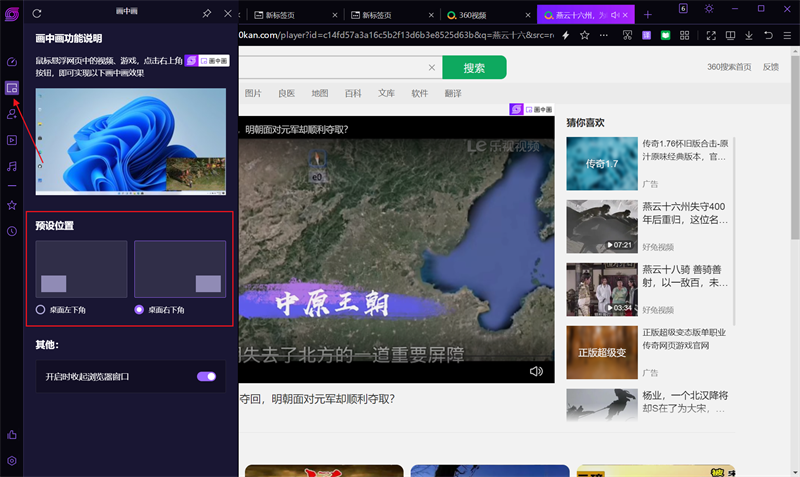The image size is (800, 477).
Task: Click the 画中画 demo preview image
Action: click(x=131, y=141)
